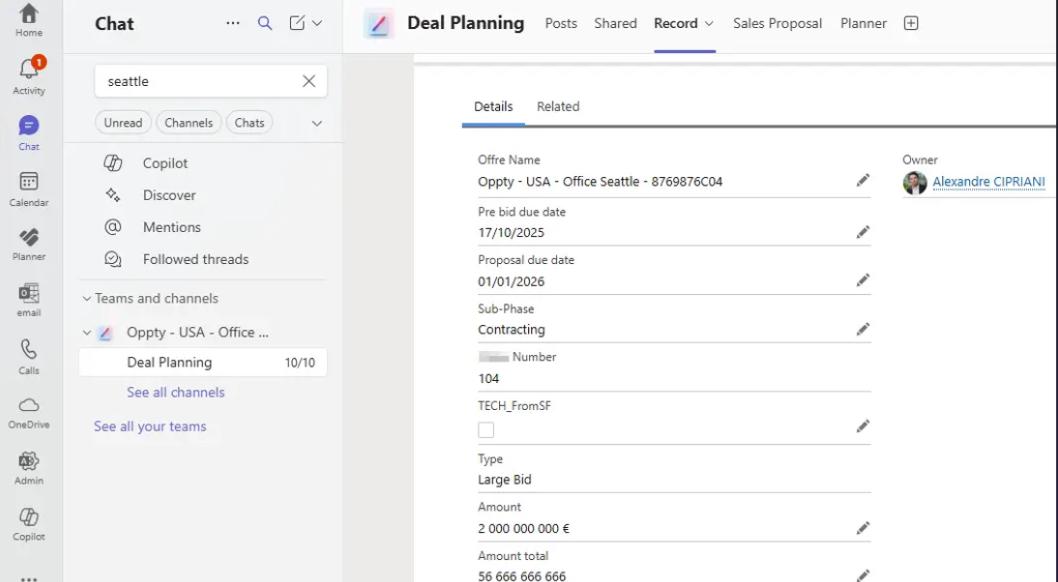Open Calendar from the left rail
Viewport: 1058px width, 582px height.
click(x=29, y=188)
